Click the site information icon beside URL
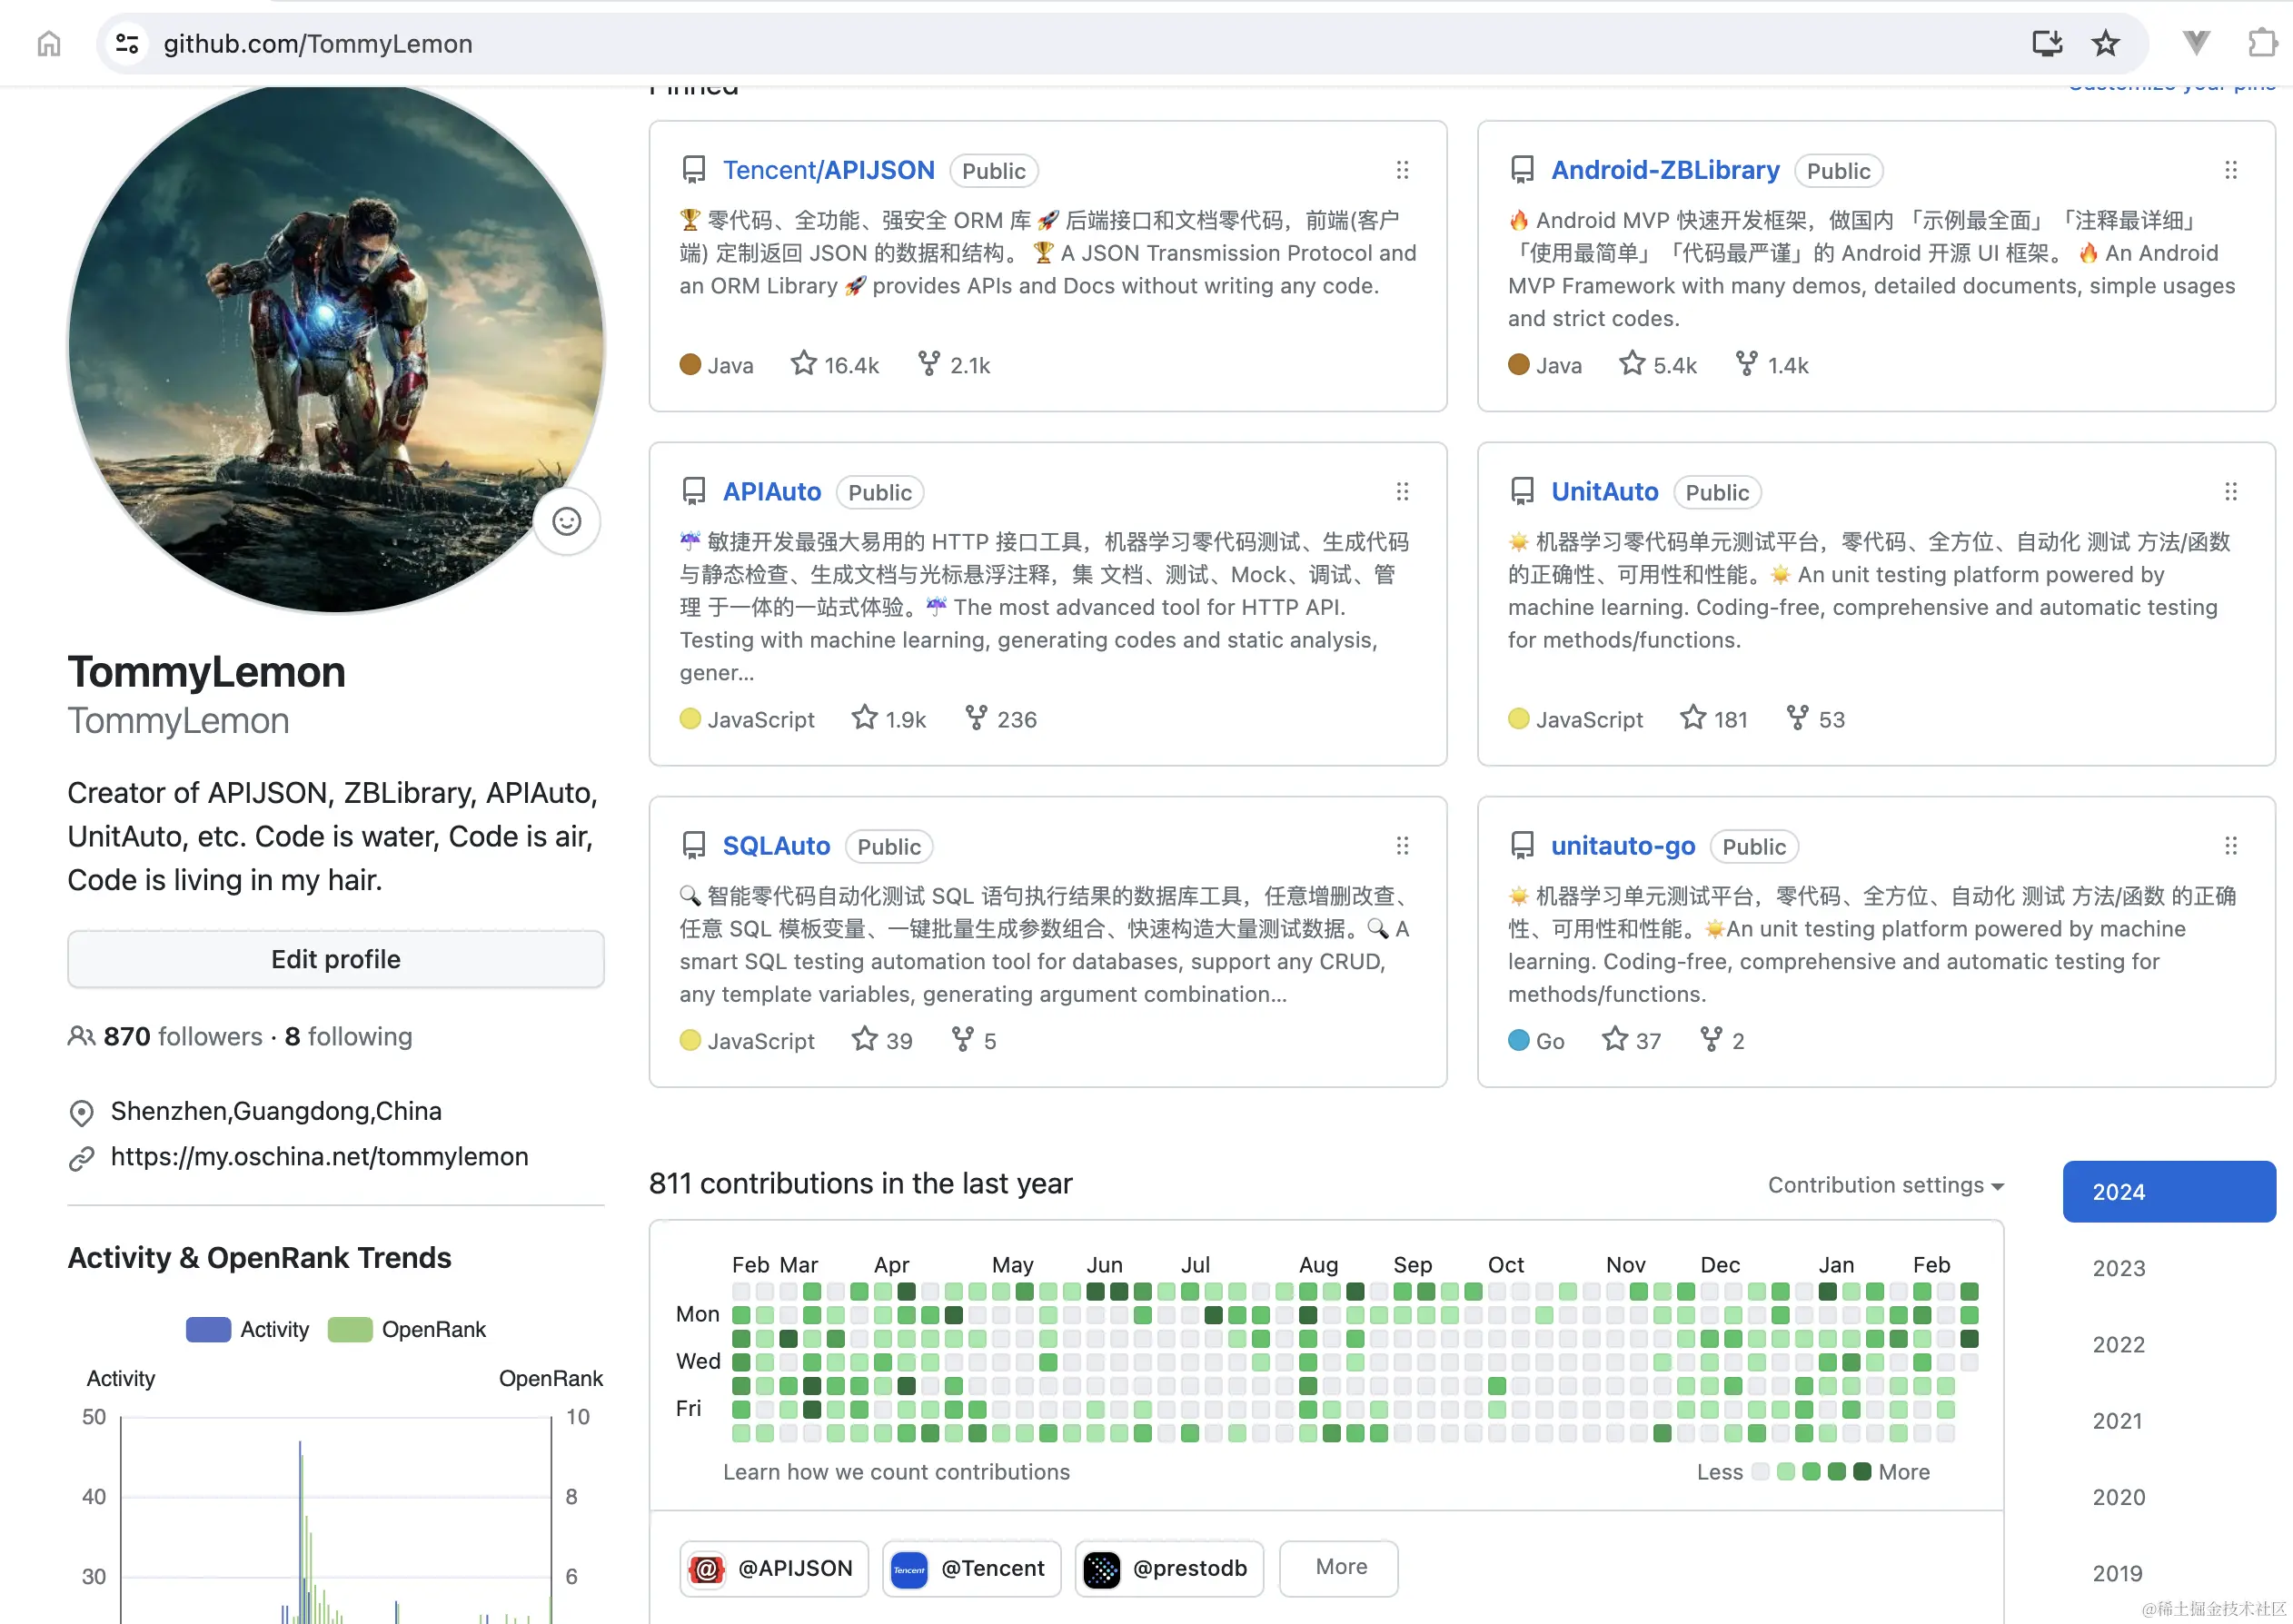2293x1624 pixels. [x=127, y=44]
